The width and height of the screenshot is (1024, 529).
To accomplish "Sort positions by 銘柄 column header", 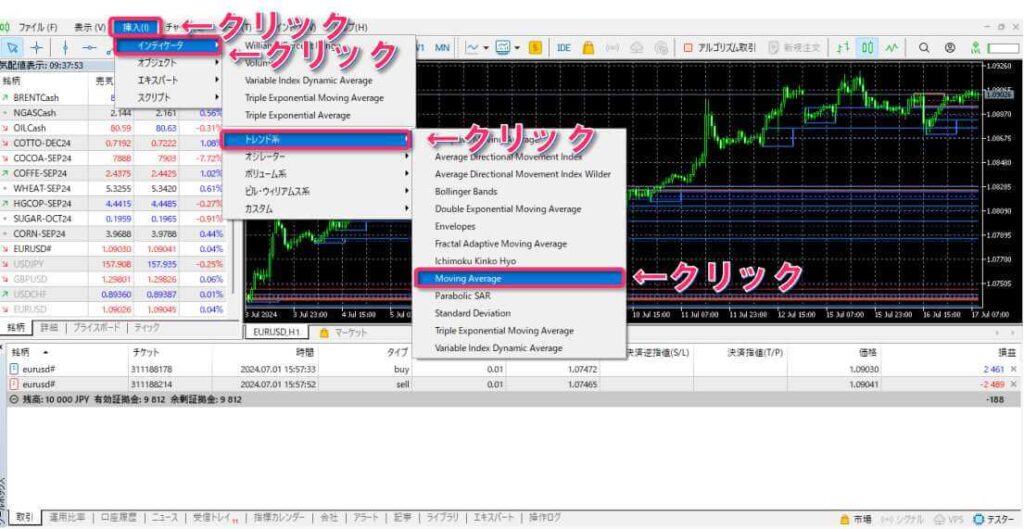I will 30,352.
